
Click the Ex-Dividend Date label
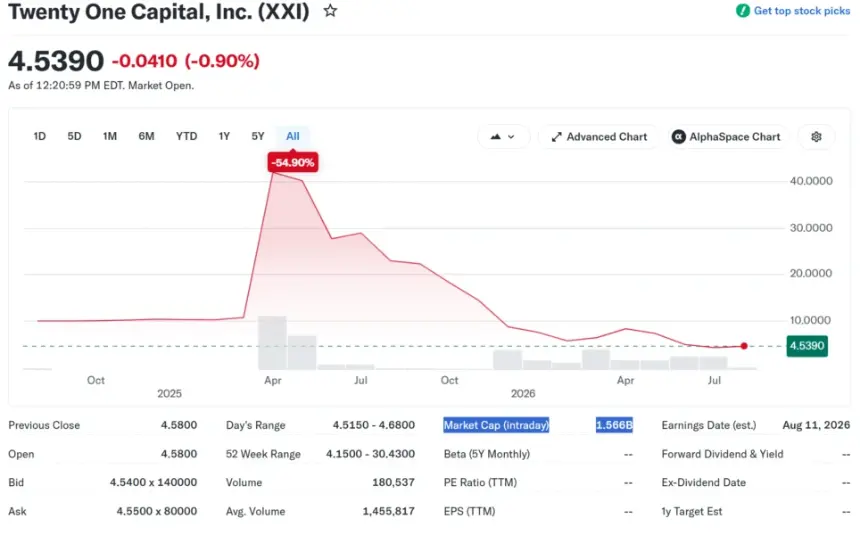(704, 482)
